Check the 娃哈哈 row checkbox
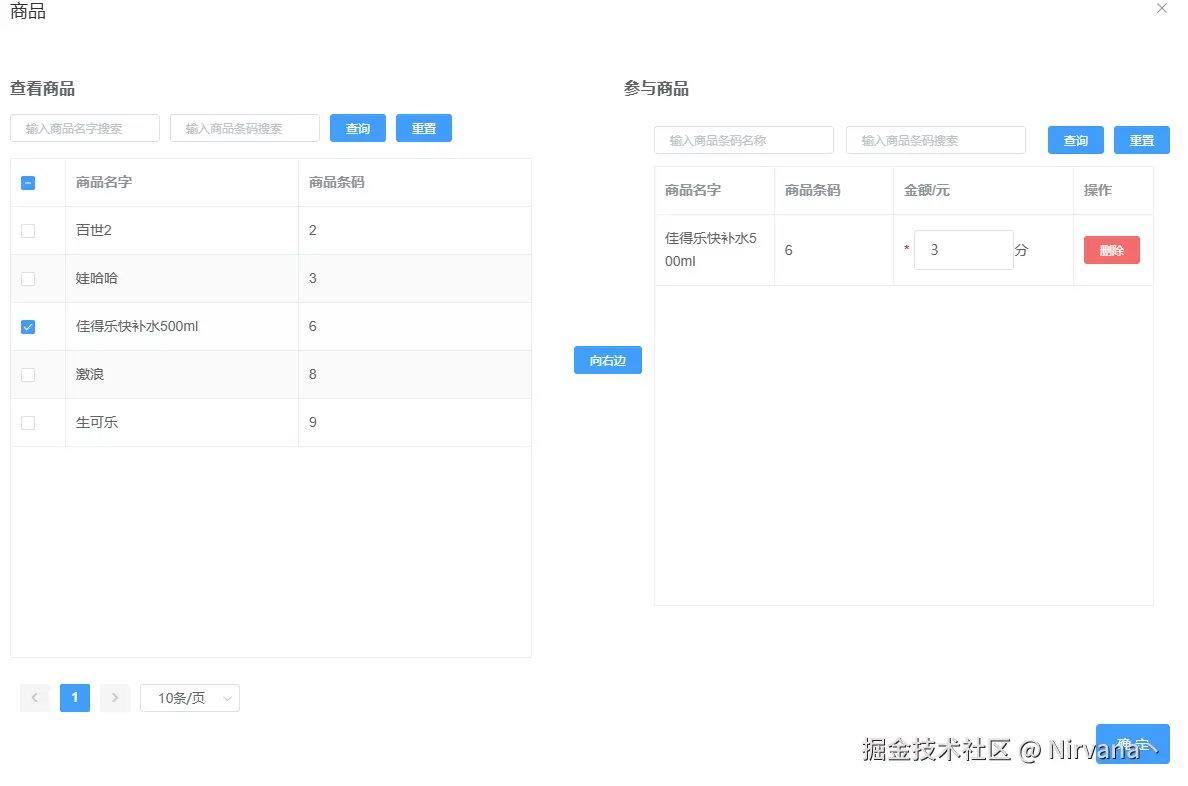 (28, 279)
